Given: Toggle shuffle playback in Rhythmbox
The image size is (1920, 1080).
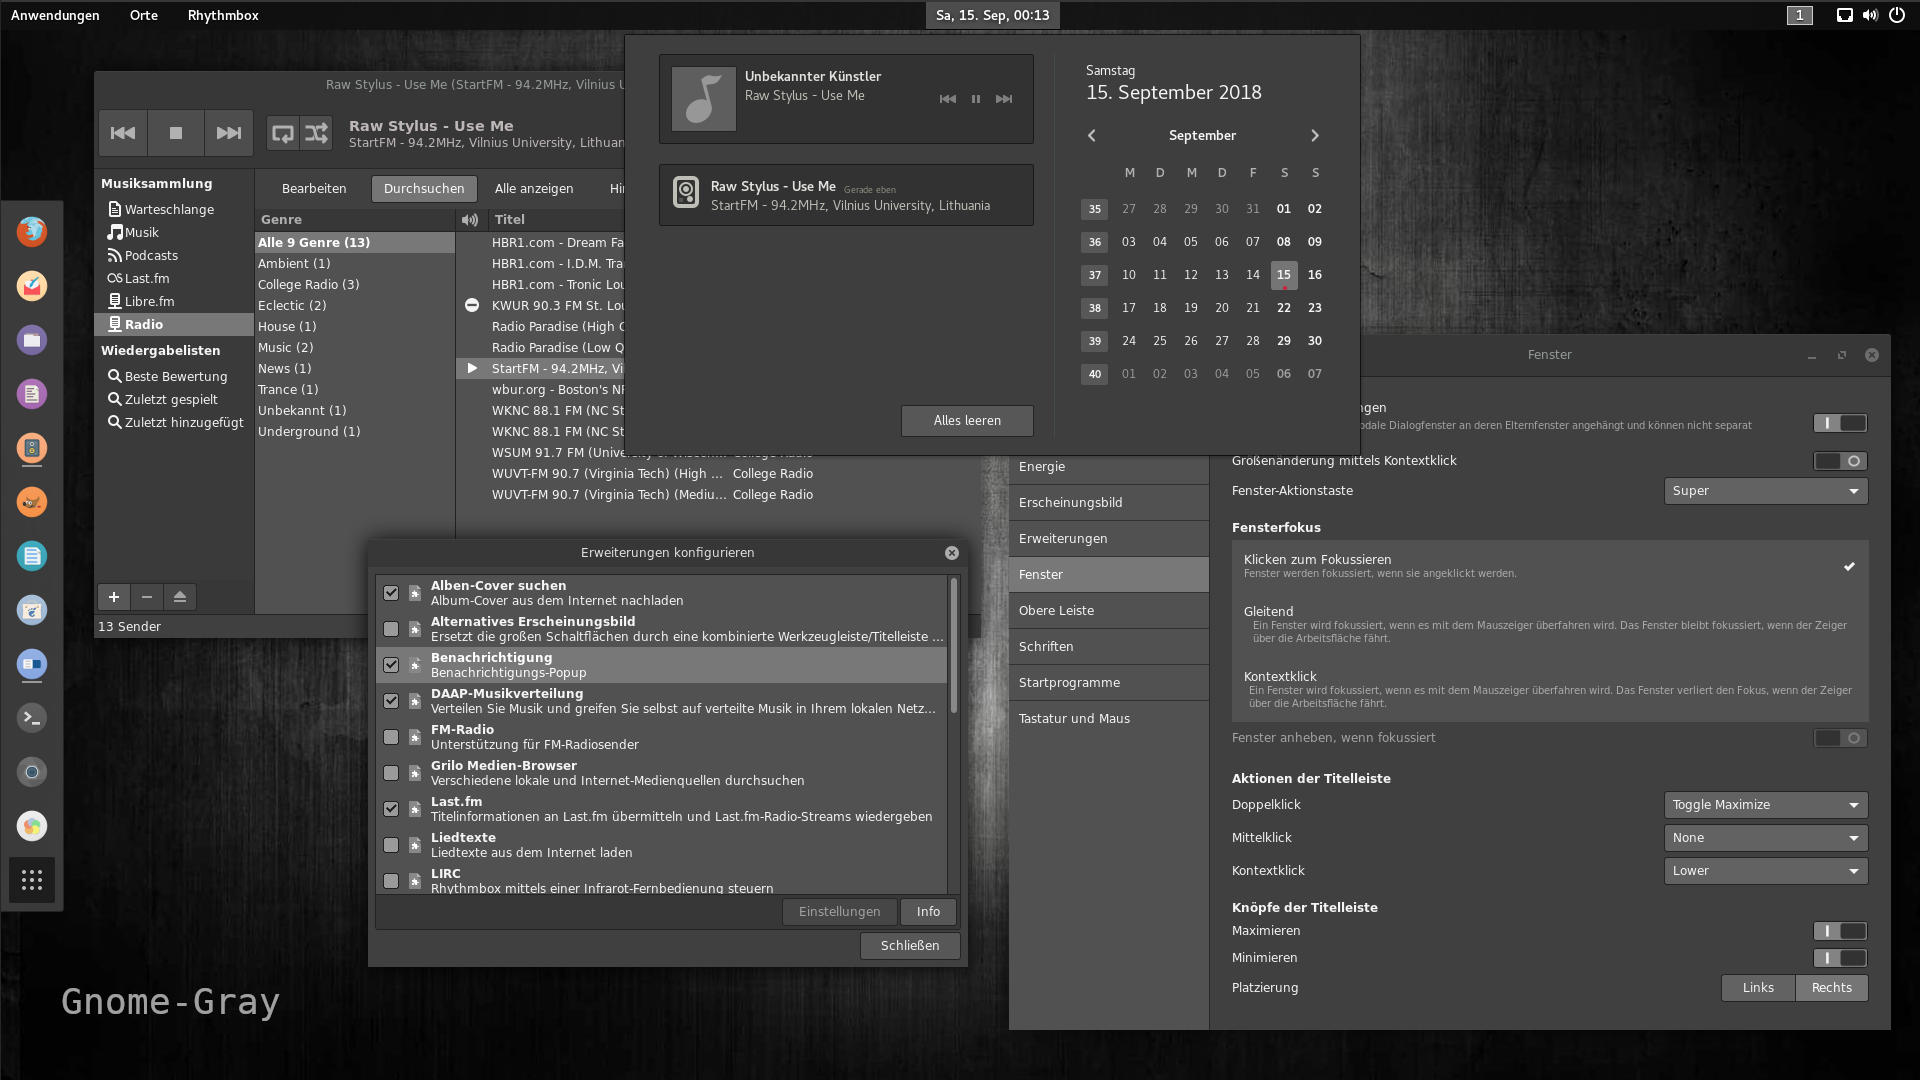Looking at the screenshot, I should click(x=316, y=133).
